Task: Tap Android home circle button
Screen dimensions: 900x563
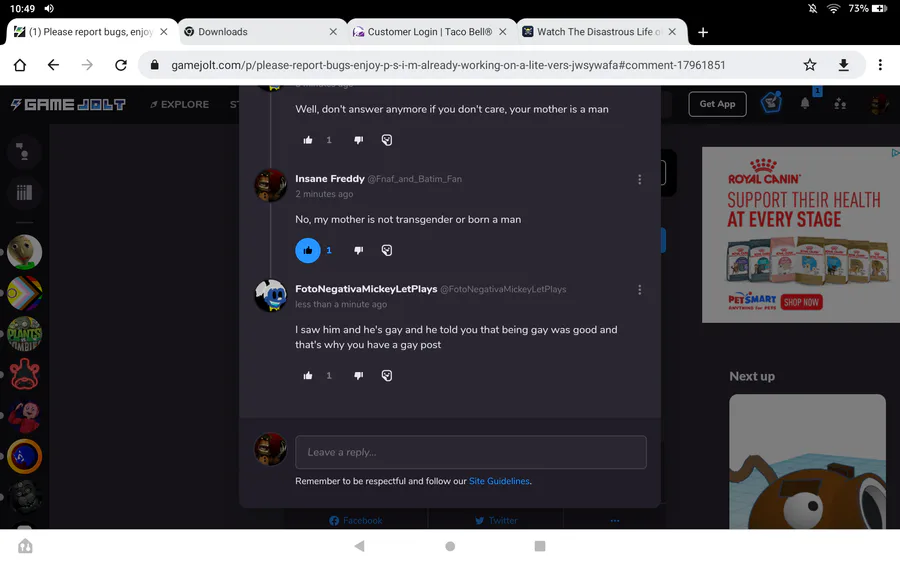Action: (x=450, y=546)
